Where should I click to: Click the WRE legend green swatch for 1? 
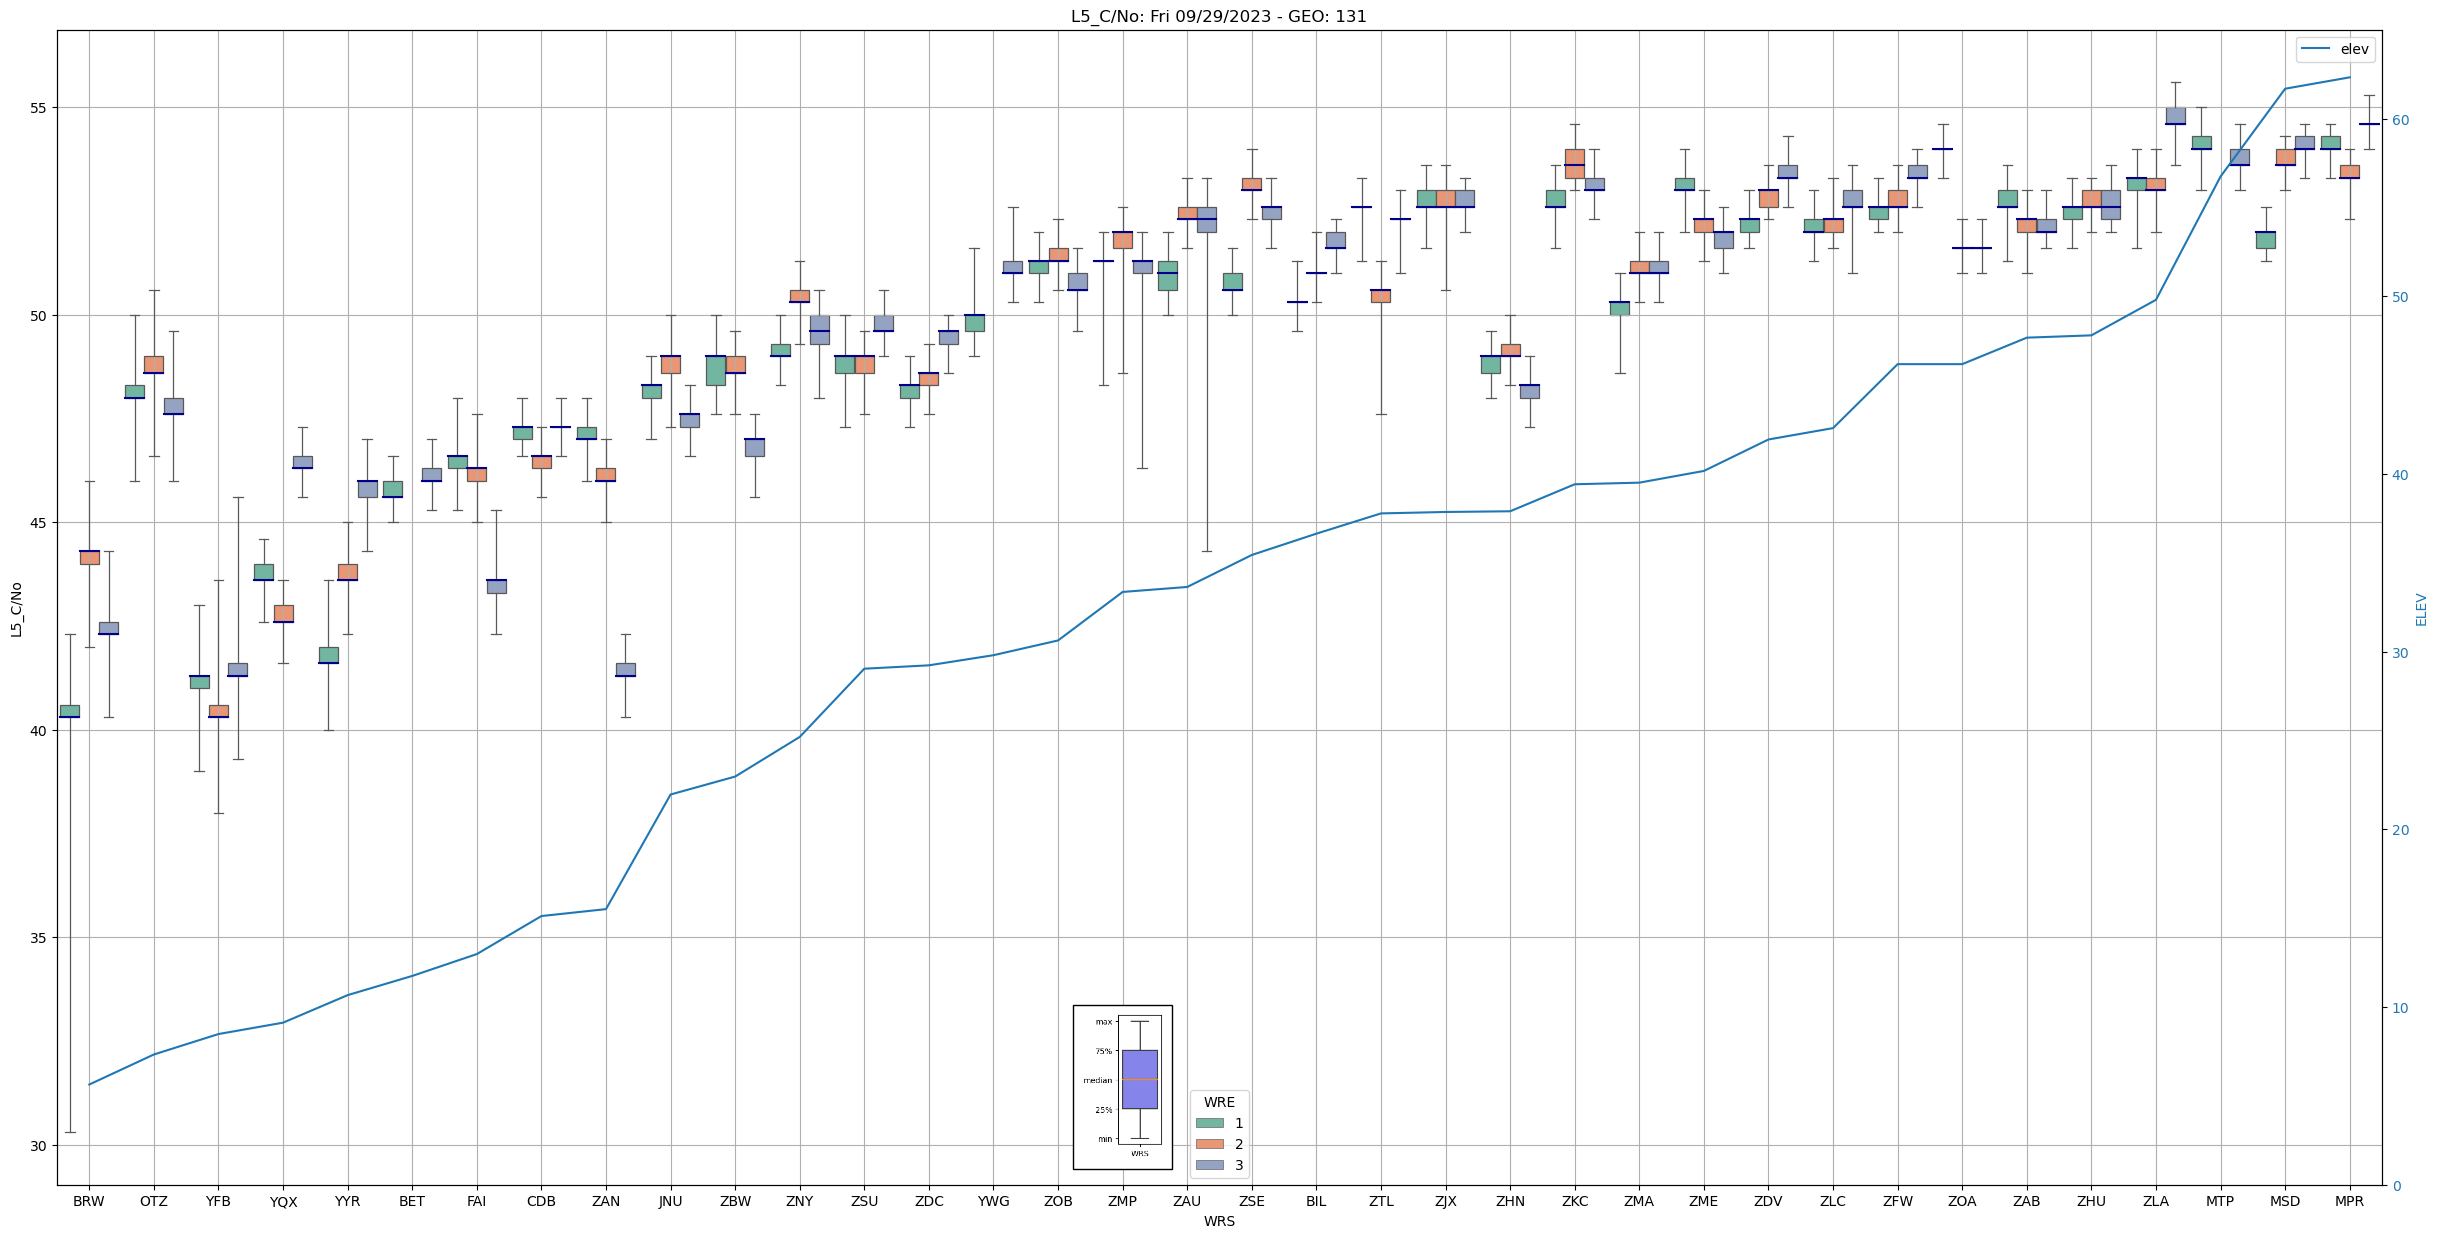(x=1209, y=1123)
